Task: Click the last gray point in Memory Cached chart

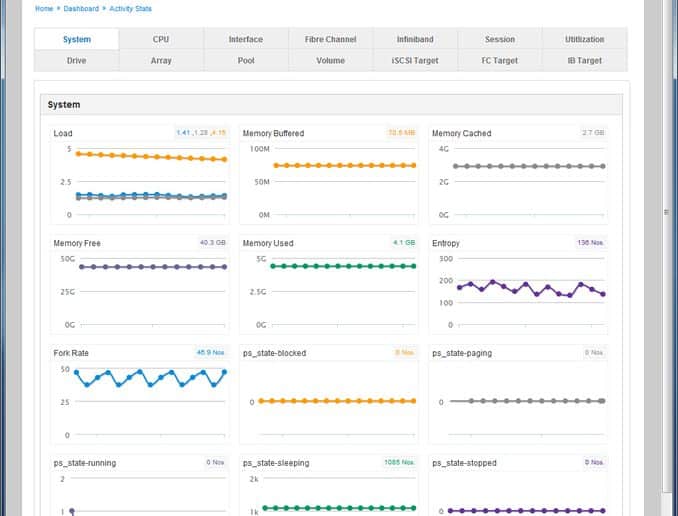Action: (603, 166)
